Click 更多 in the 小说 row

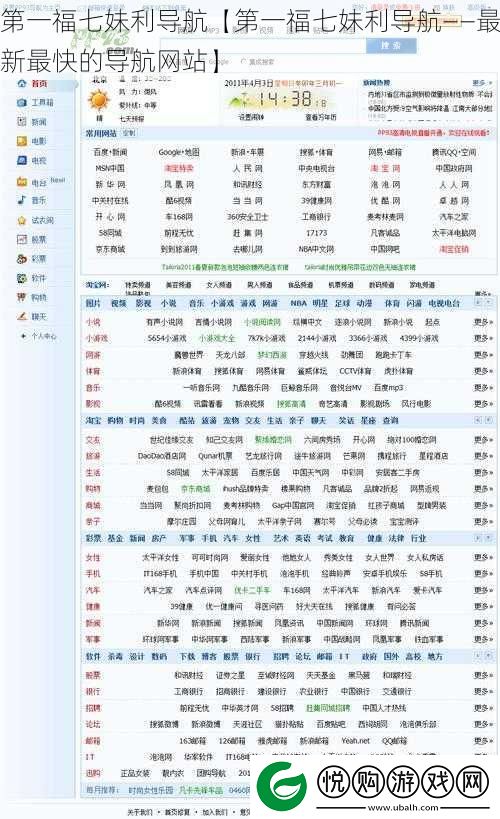click(x=483, y=322)
